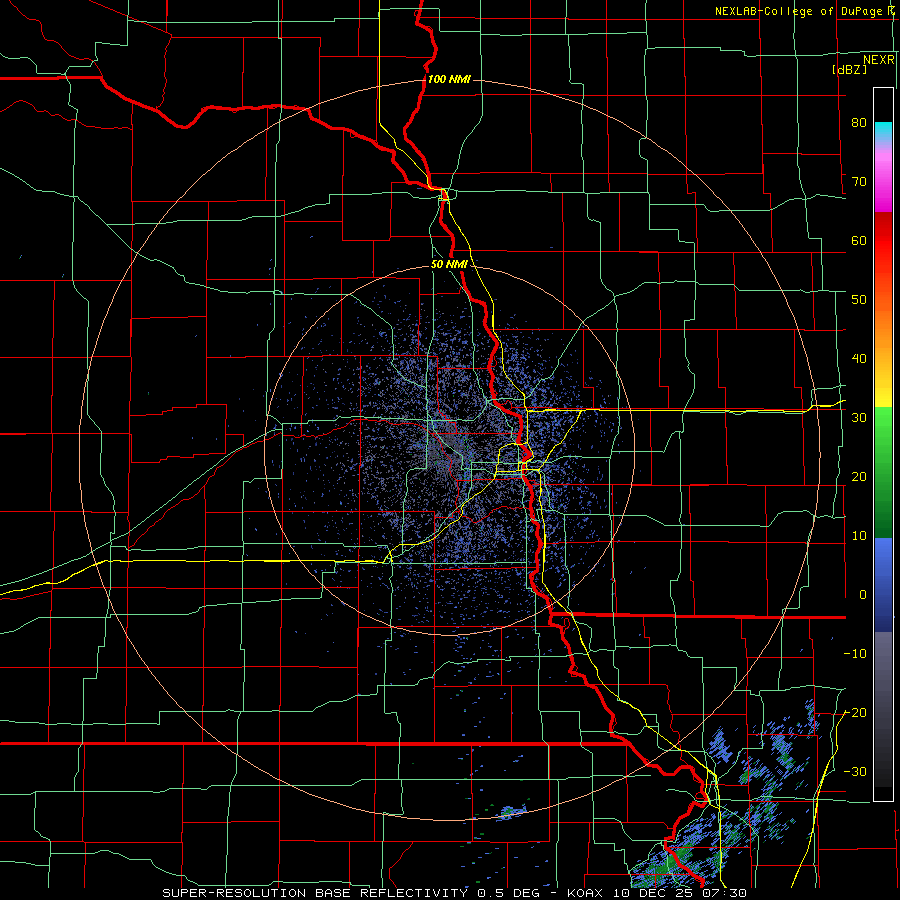
Task: Click the 30 value on the dBZ scale
Action: coord(859,418)
